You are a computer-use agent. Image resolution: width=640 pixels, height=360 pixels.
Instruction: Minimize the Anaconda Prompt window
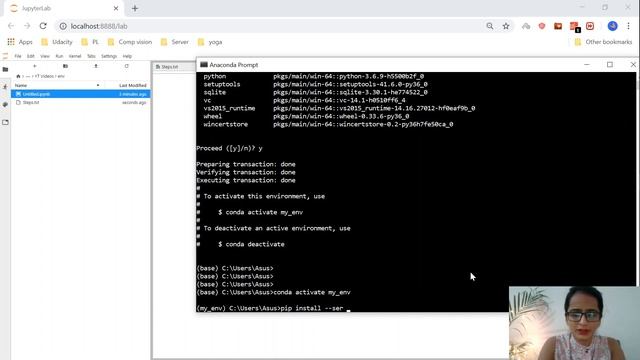[x=587, y=65]
